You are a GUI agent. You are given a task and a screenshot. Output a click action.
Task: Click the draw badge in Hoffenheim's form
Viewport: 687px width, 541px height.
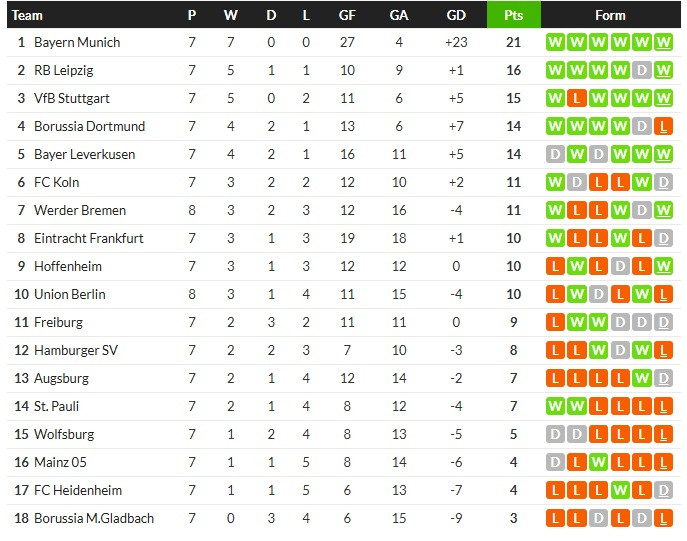click(621, 266)
